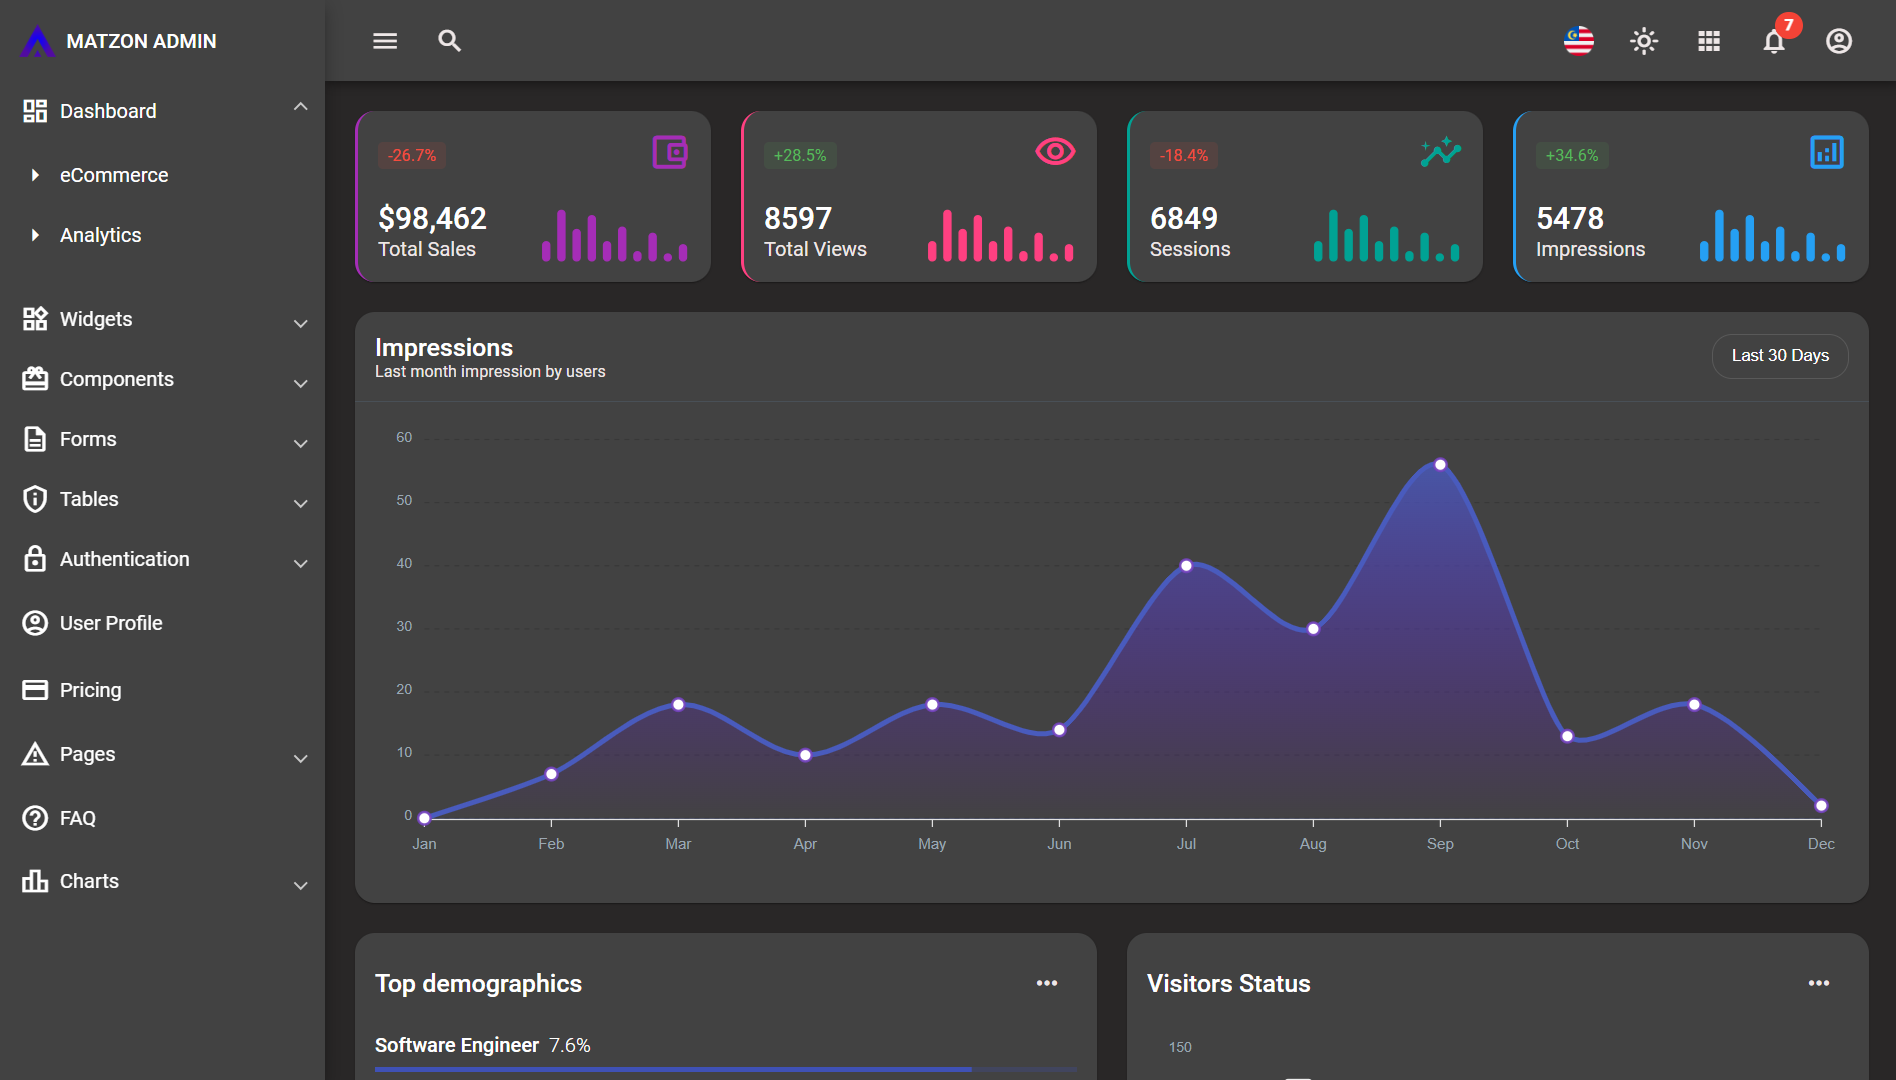
Task: Click the notification bell with 7 alerts
Action: pos(1773,42)
